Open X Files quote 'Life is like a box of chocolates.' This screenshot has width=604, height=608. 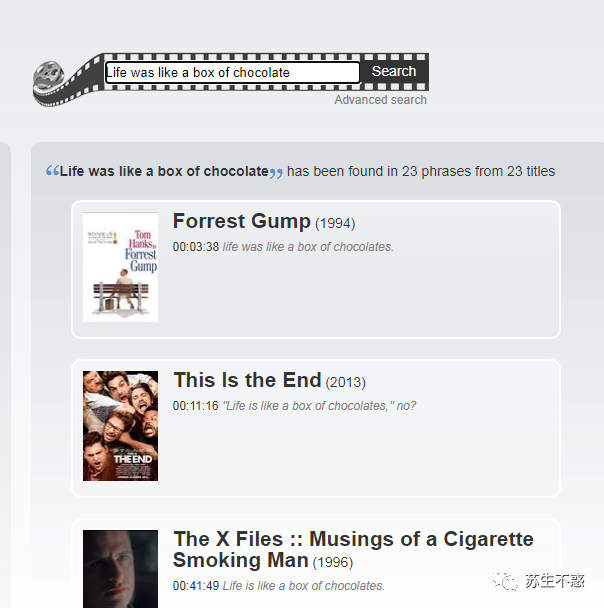coord(304,586)
